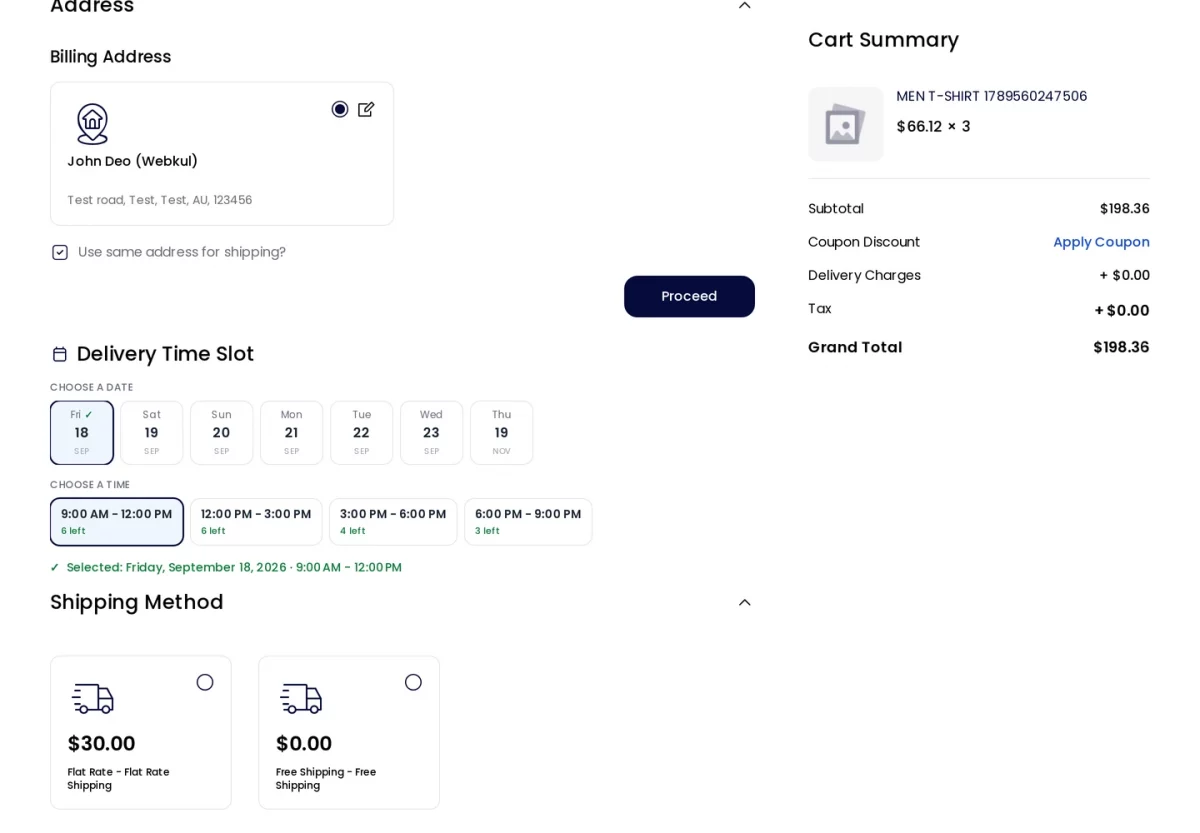Screen dimensions: 1200x833
Task: Toggle Use same address for shipping checkbox
Action: pos(60,252)
